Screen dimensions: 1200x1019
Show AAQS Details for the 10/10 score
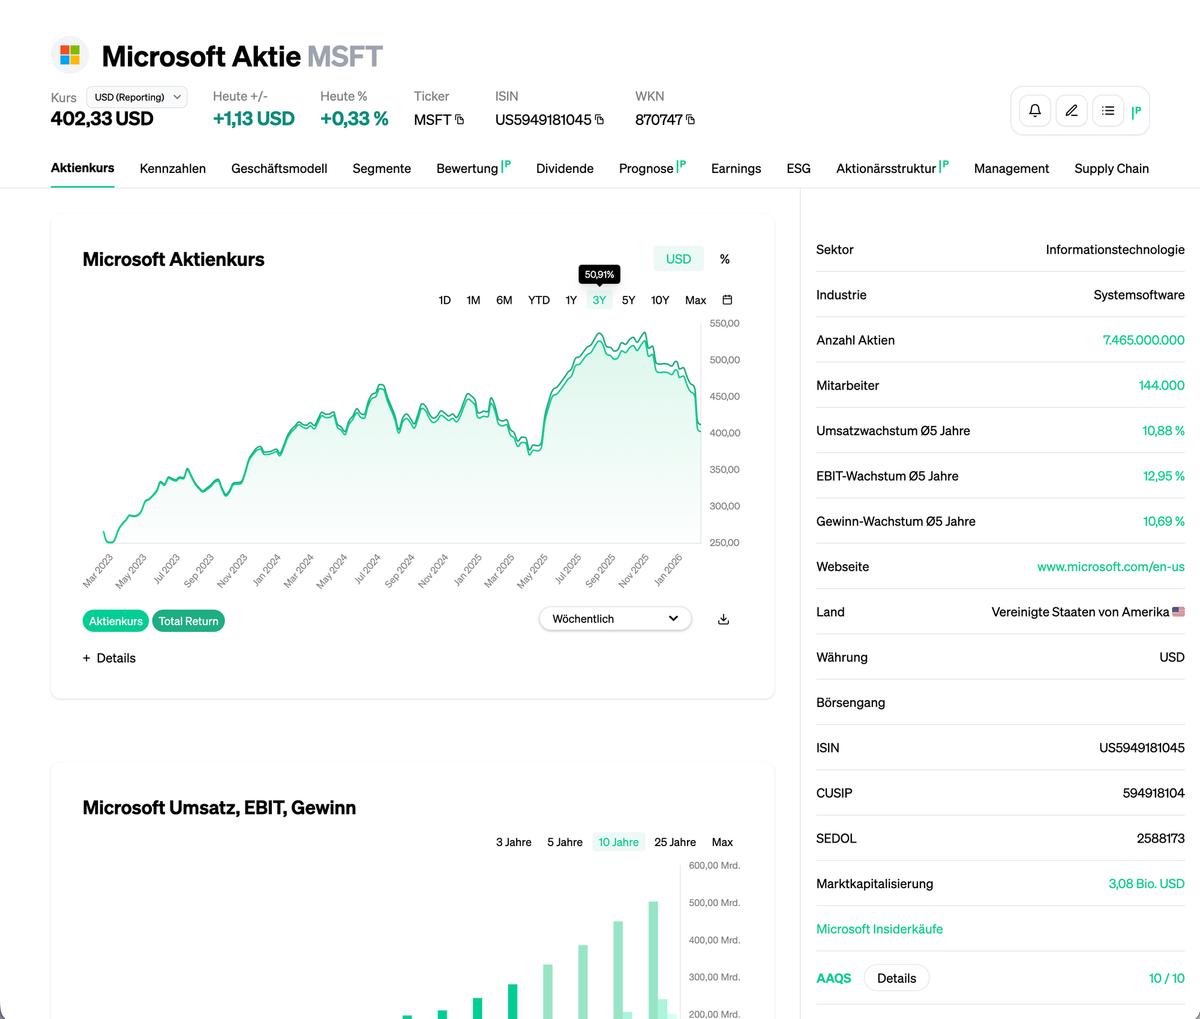click(896, 977)
